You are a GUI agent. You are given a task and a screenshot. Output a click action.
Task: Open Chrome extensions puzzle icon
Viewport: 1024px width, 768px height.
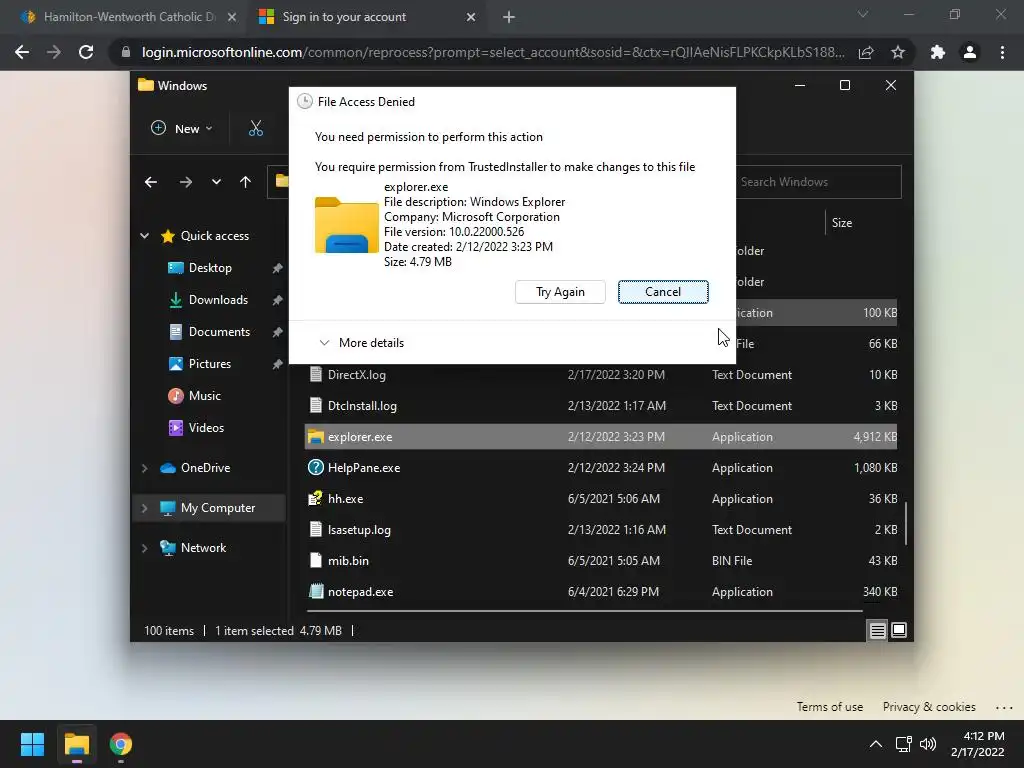pos(938,52)
